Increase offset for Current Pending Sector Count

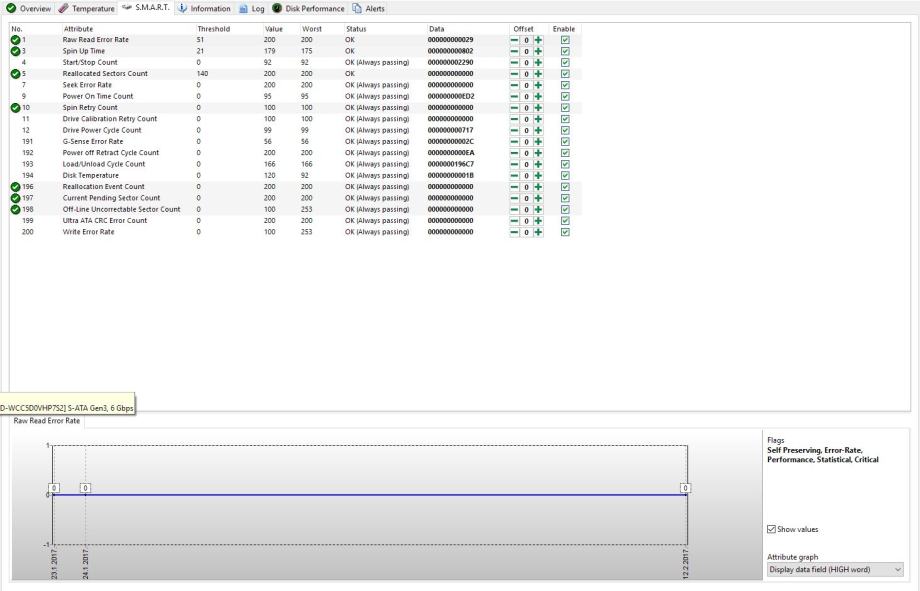[x=538, y=198]
